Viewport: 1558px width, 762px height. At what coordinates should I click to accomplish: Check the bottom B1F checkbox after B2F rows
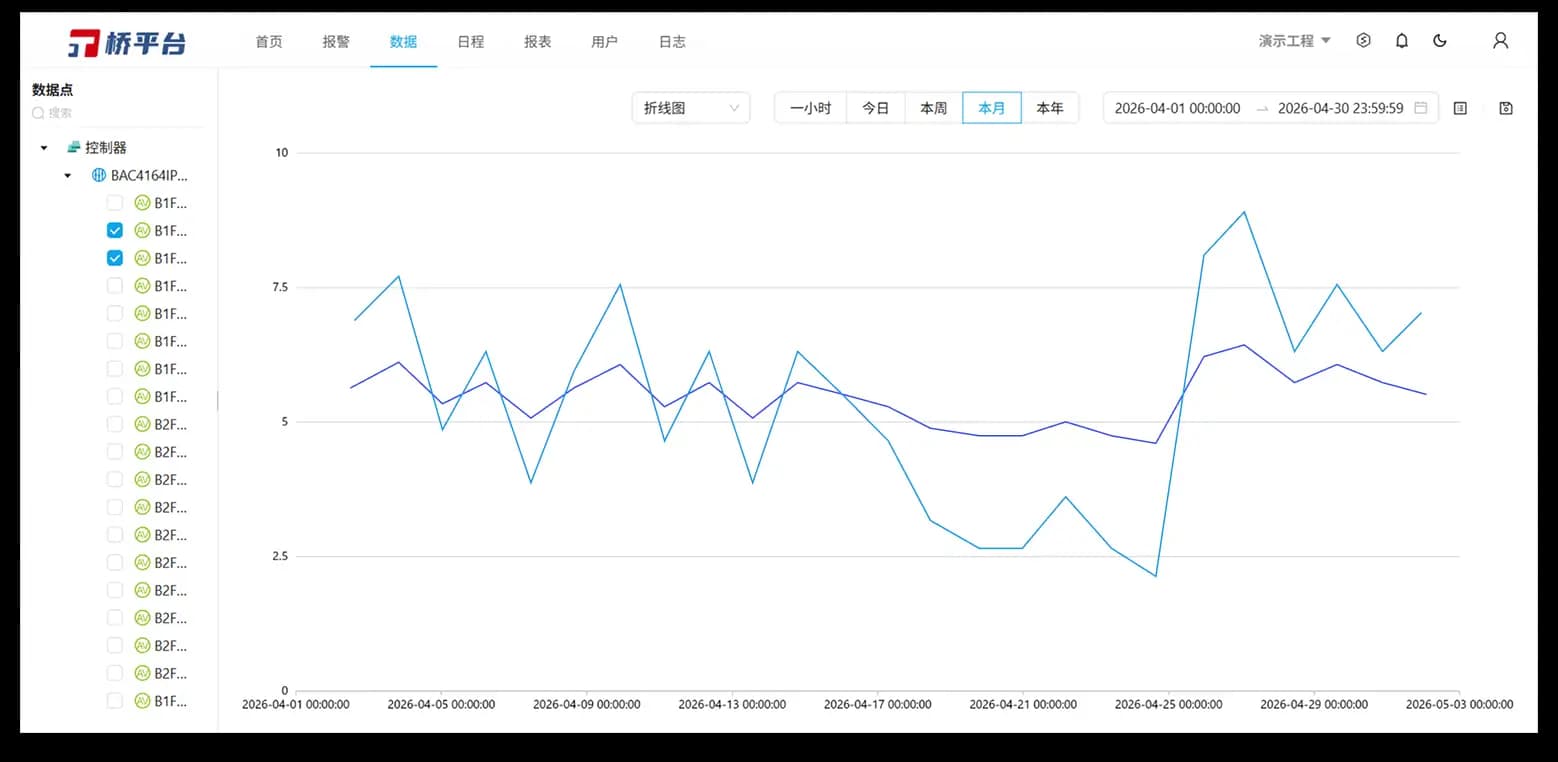[x=115, y=701]
